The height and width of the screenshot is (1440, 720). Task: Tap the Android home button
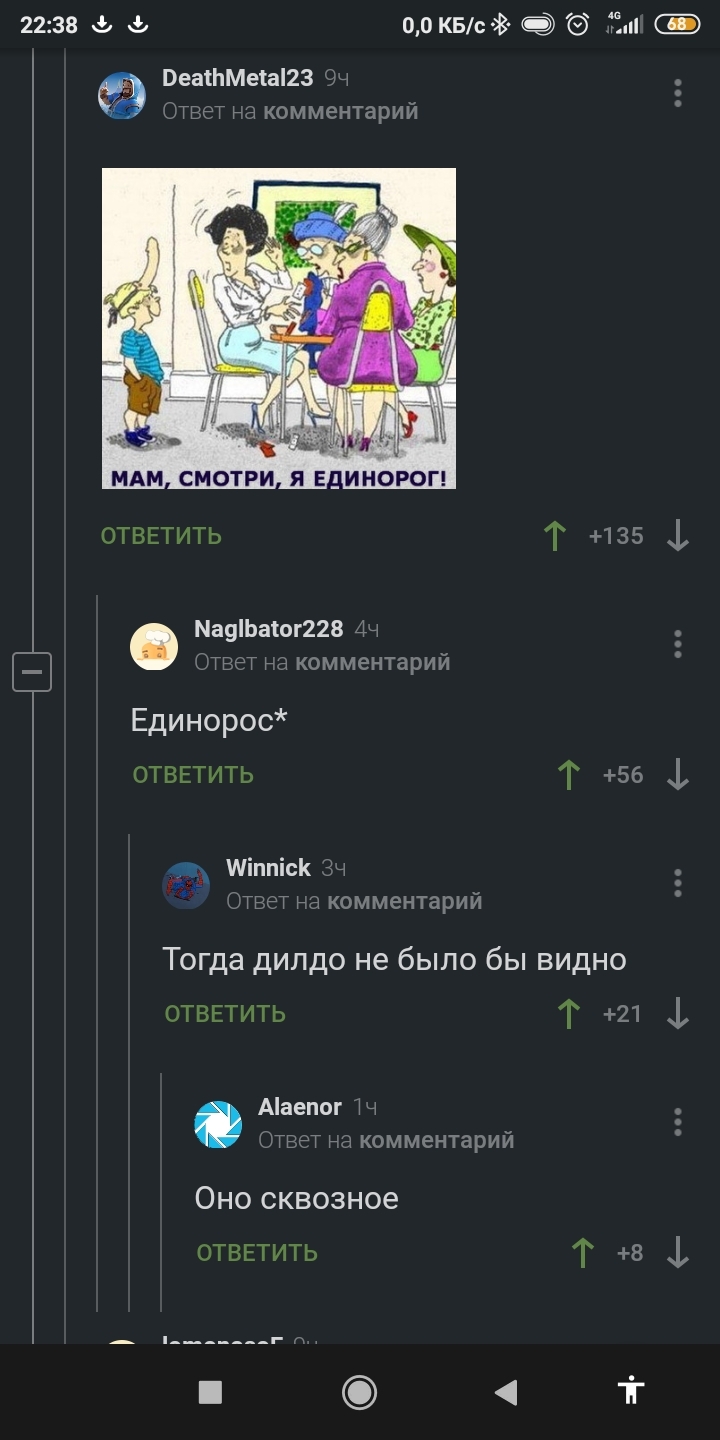tap(359, 1392)
